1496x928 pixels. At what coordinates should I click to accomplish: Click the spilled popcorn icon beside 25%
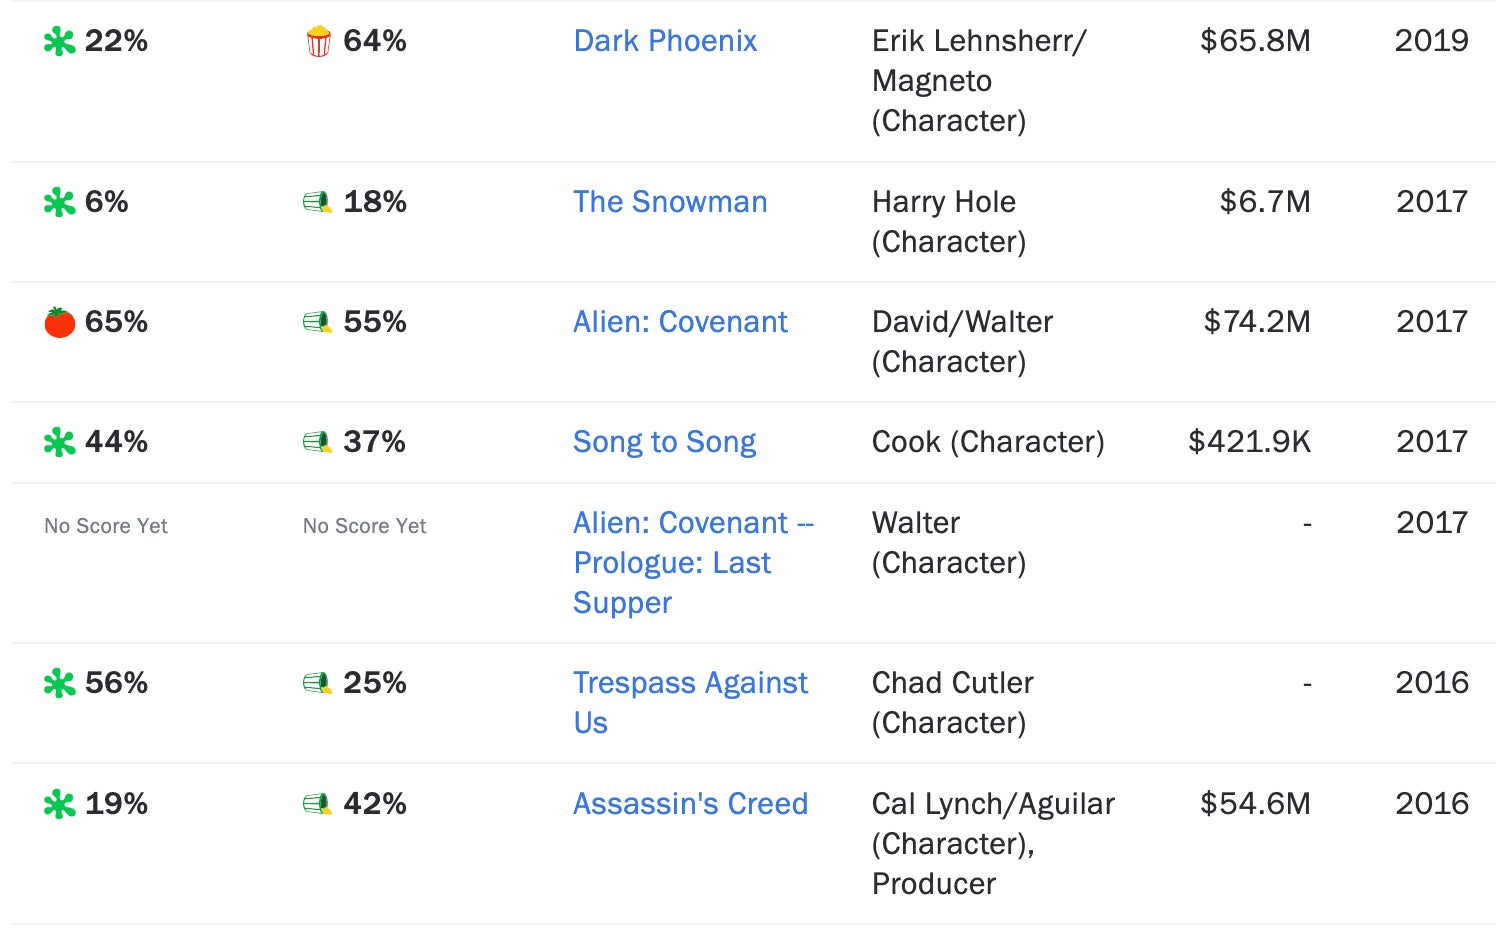click(317, 684)
